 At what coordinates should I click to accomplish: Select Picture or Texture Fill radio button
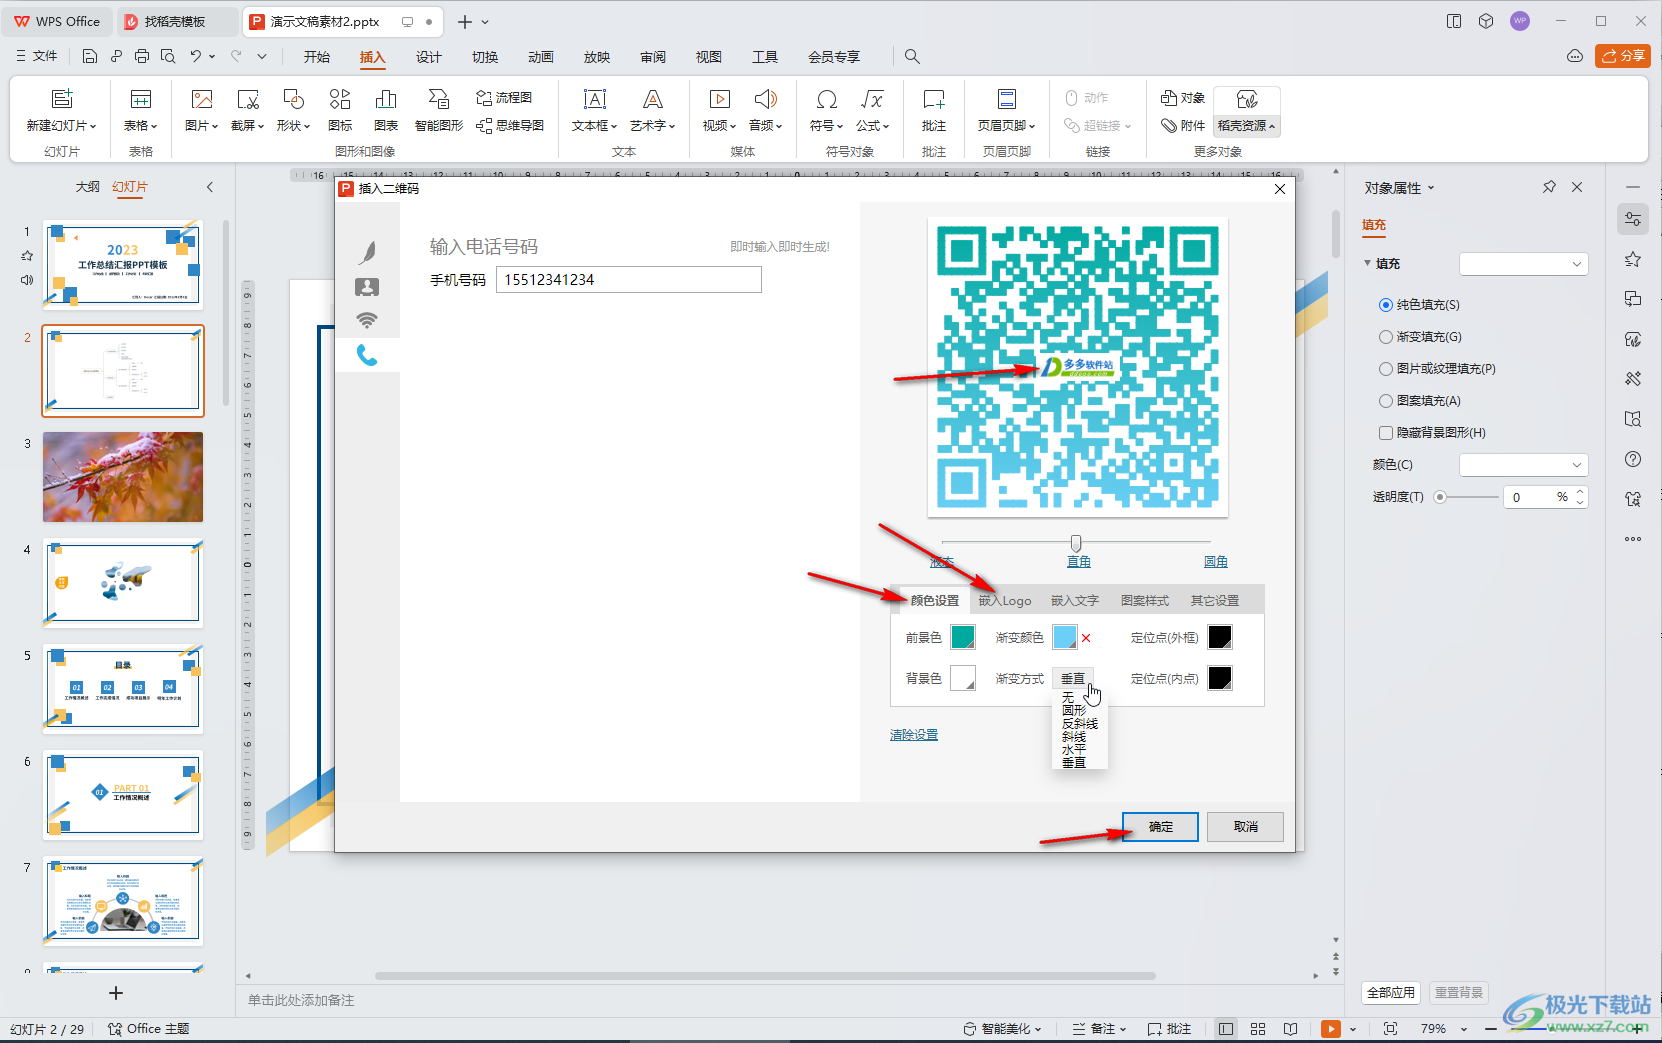[x=1386, y=369]
